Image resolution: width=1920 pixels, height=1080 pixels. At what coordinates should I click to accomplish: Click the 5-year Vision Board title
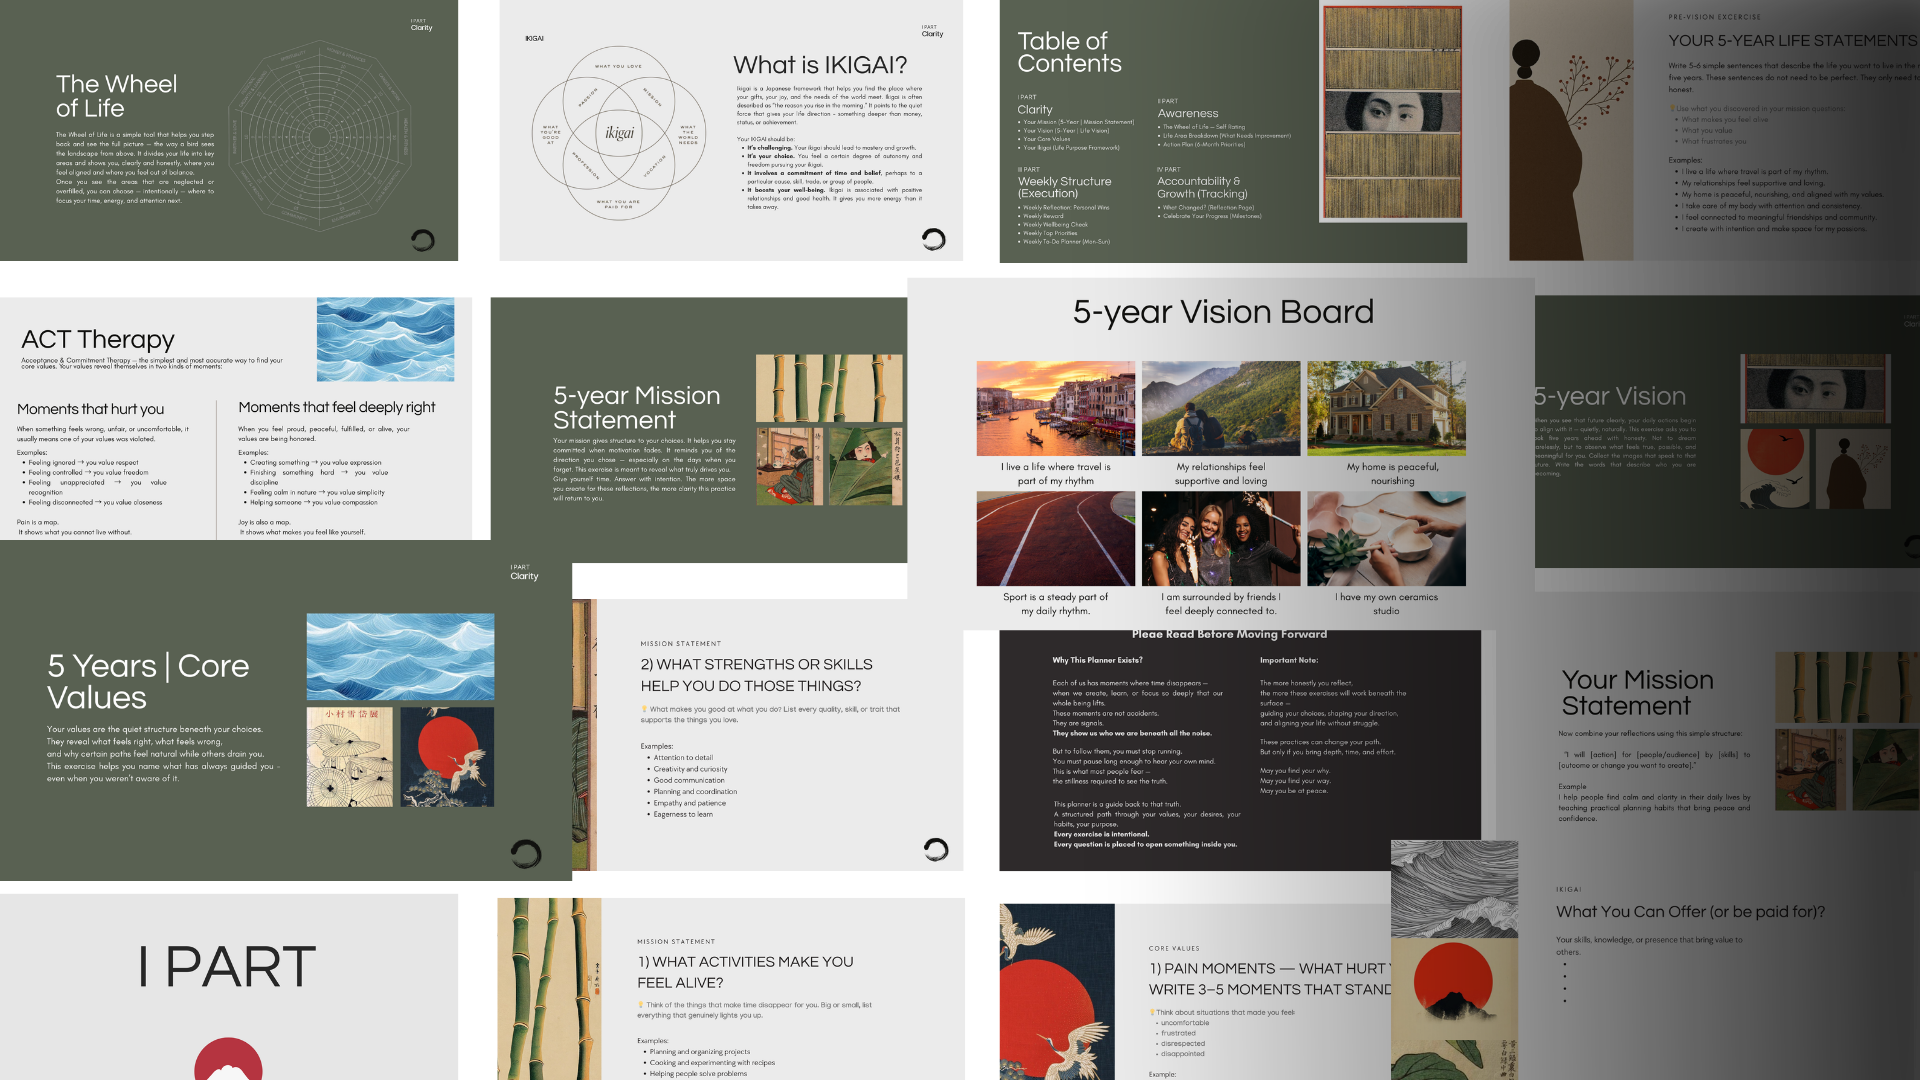click(1223, 312)
